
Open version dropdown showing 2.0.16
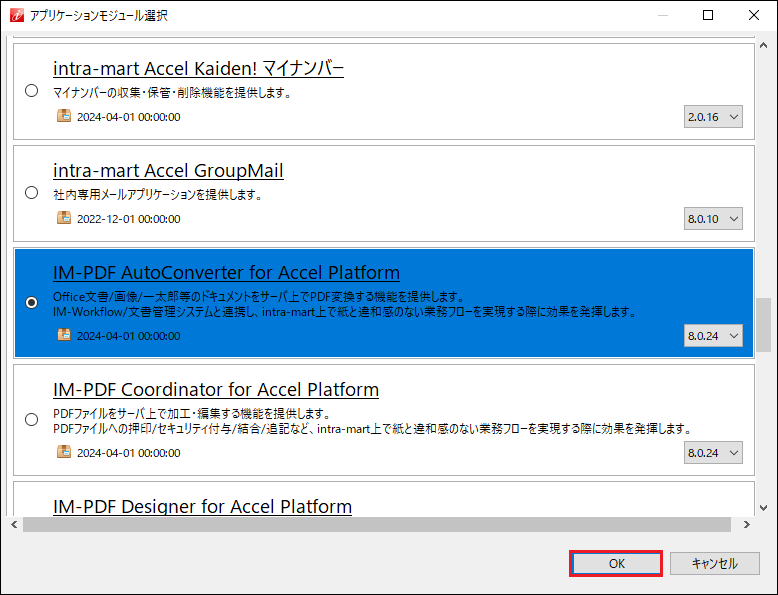pos(713,117)
